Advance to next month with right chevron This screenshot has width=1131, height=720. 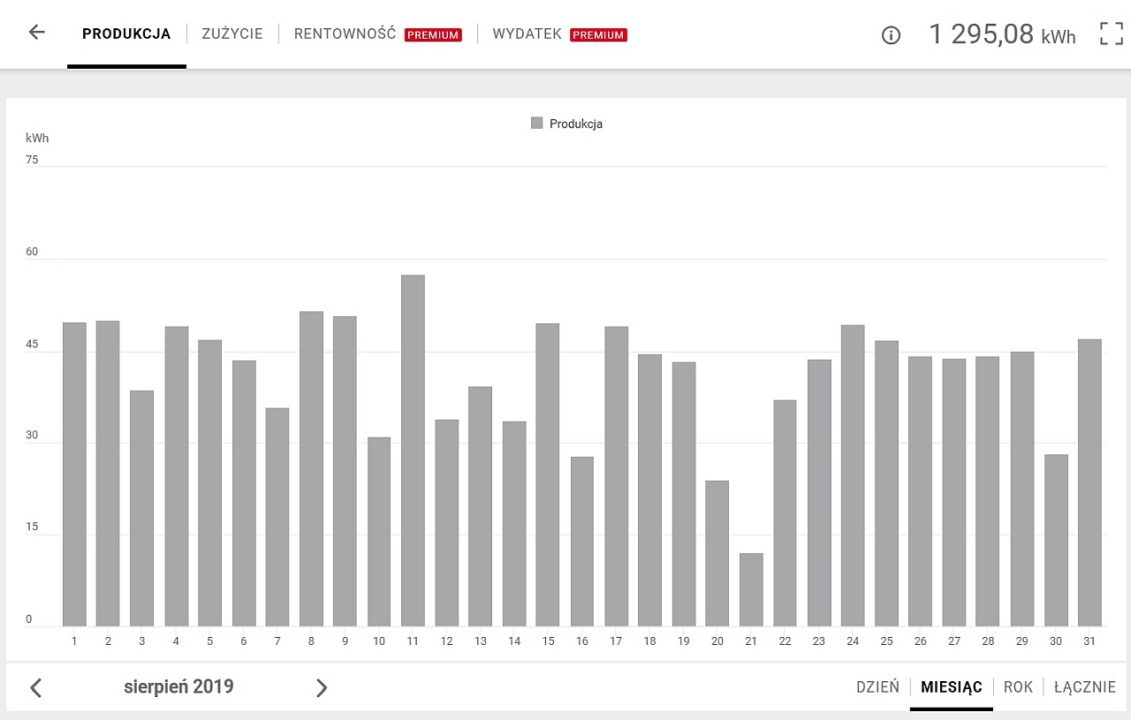coord(322,688)
